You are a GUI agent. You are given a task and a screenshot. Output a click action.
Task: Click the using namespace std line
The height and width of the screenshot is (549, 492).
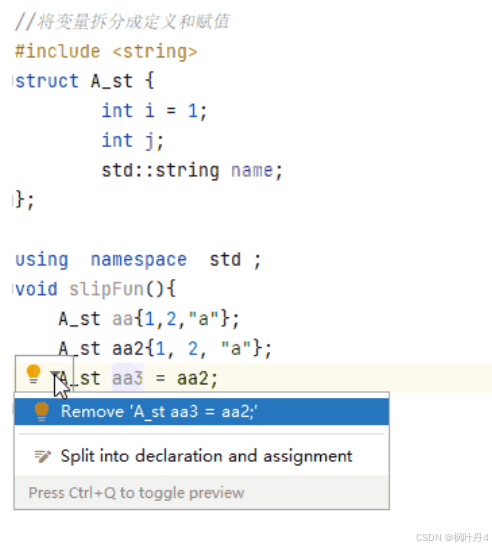[138, 260]
